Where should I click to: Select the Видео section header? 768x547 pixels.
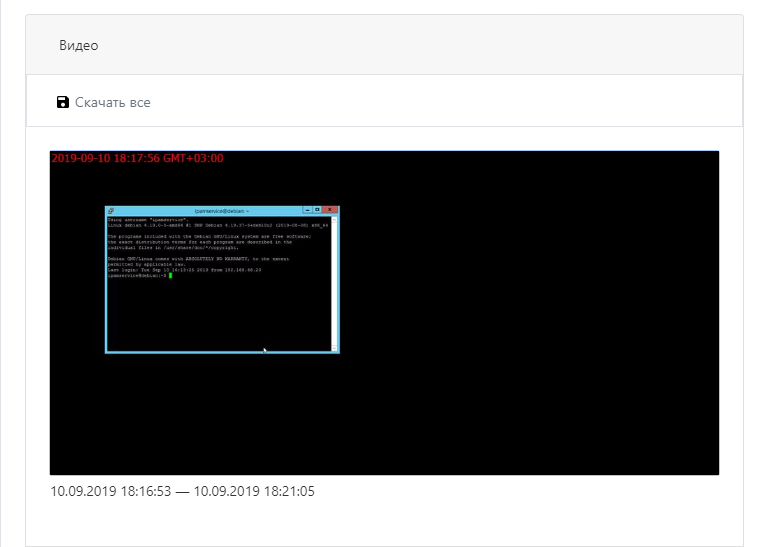[x=79, y=46]
